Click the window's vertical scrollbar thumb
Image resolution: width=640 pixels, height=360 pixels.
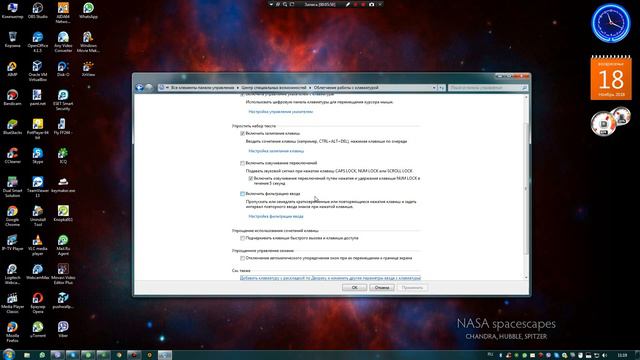click(526, 188)
